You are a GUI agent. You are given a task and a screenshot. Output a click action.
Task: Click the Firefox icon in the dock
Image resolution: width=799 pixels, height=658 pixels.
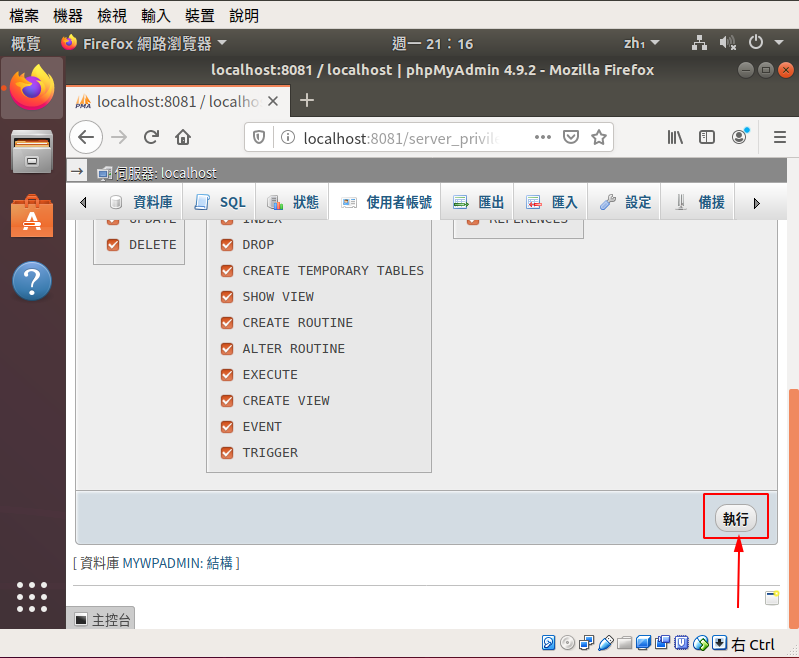pyautogui.click(x=32, y=88)
